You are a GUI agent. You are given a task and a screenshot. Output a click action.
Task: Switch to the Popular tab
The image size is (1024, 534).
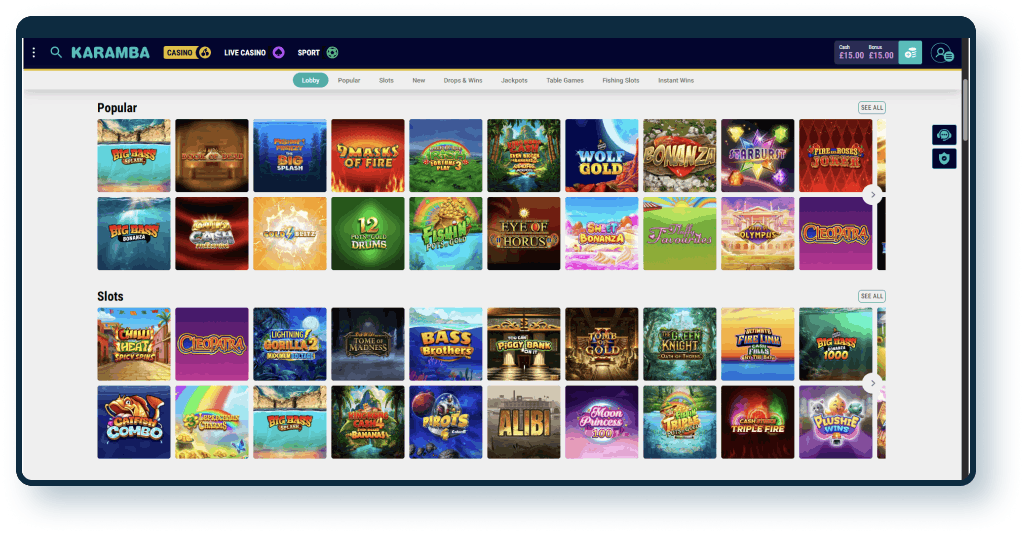coord(349,80)
